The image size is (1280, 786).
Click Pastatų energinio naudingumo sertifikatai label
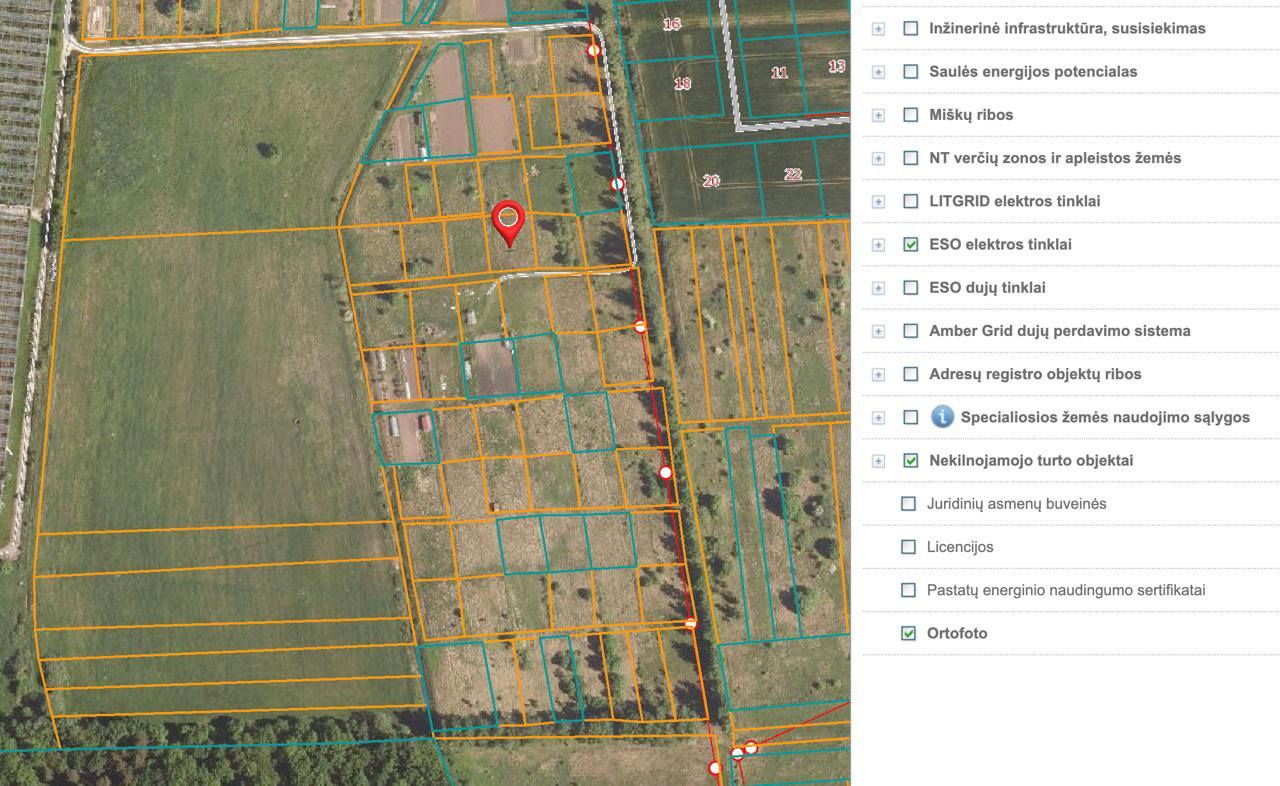click(x=1065, y=590)
